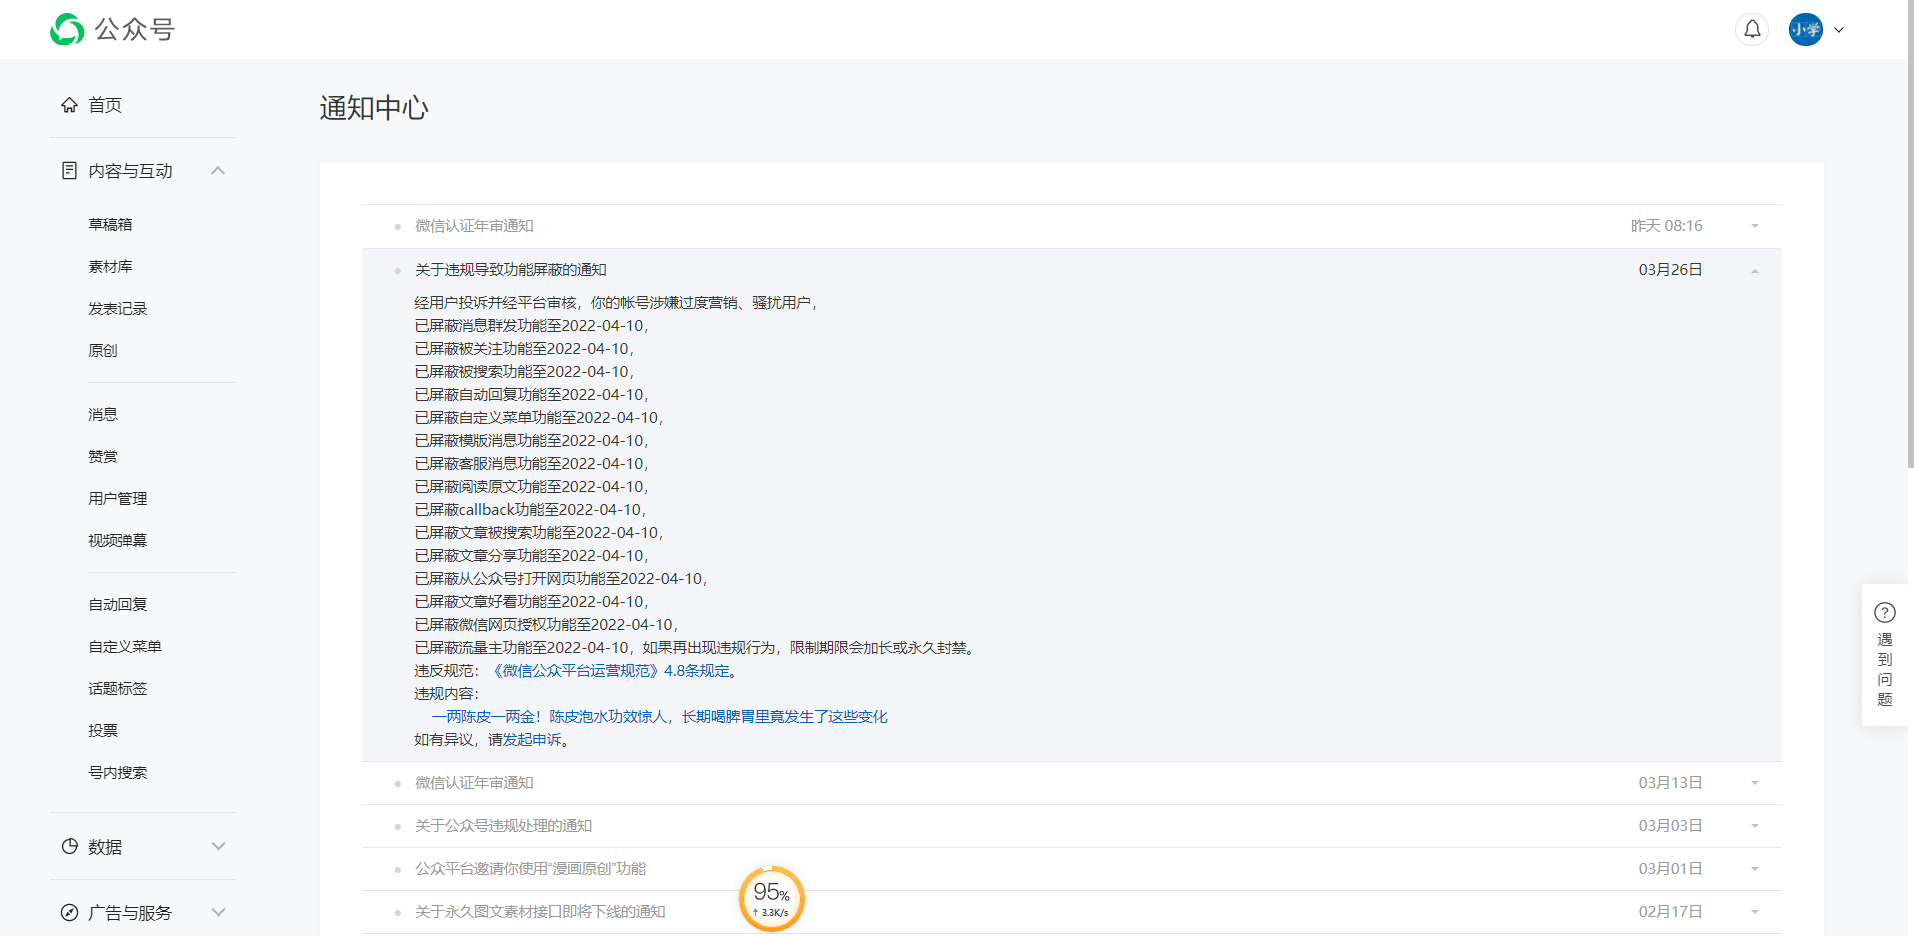Expand the 02月17日 notification arrow
This screenshot has height=936, width=1914.
tap(1755, 912)
